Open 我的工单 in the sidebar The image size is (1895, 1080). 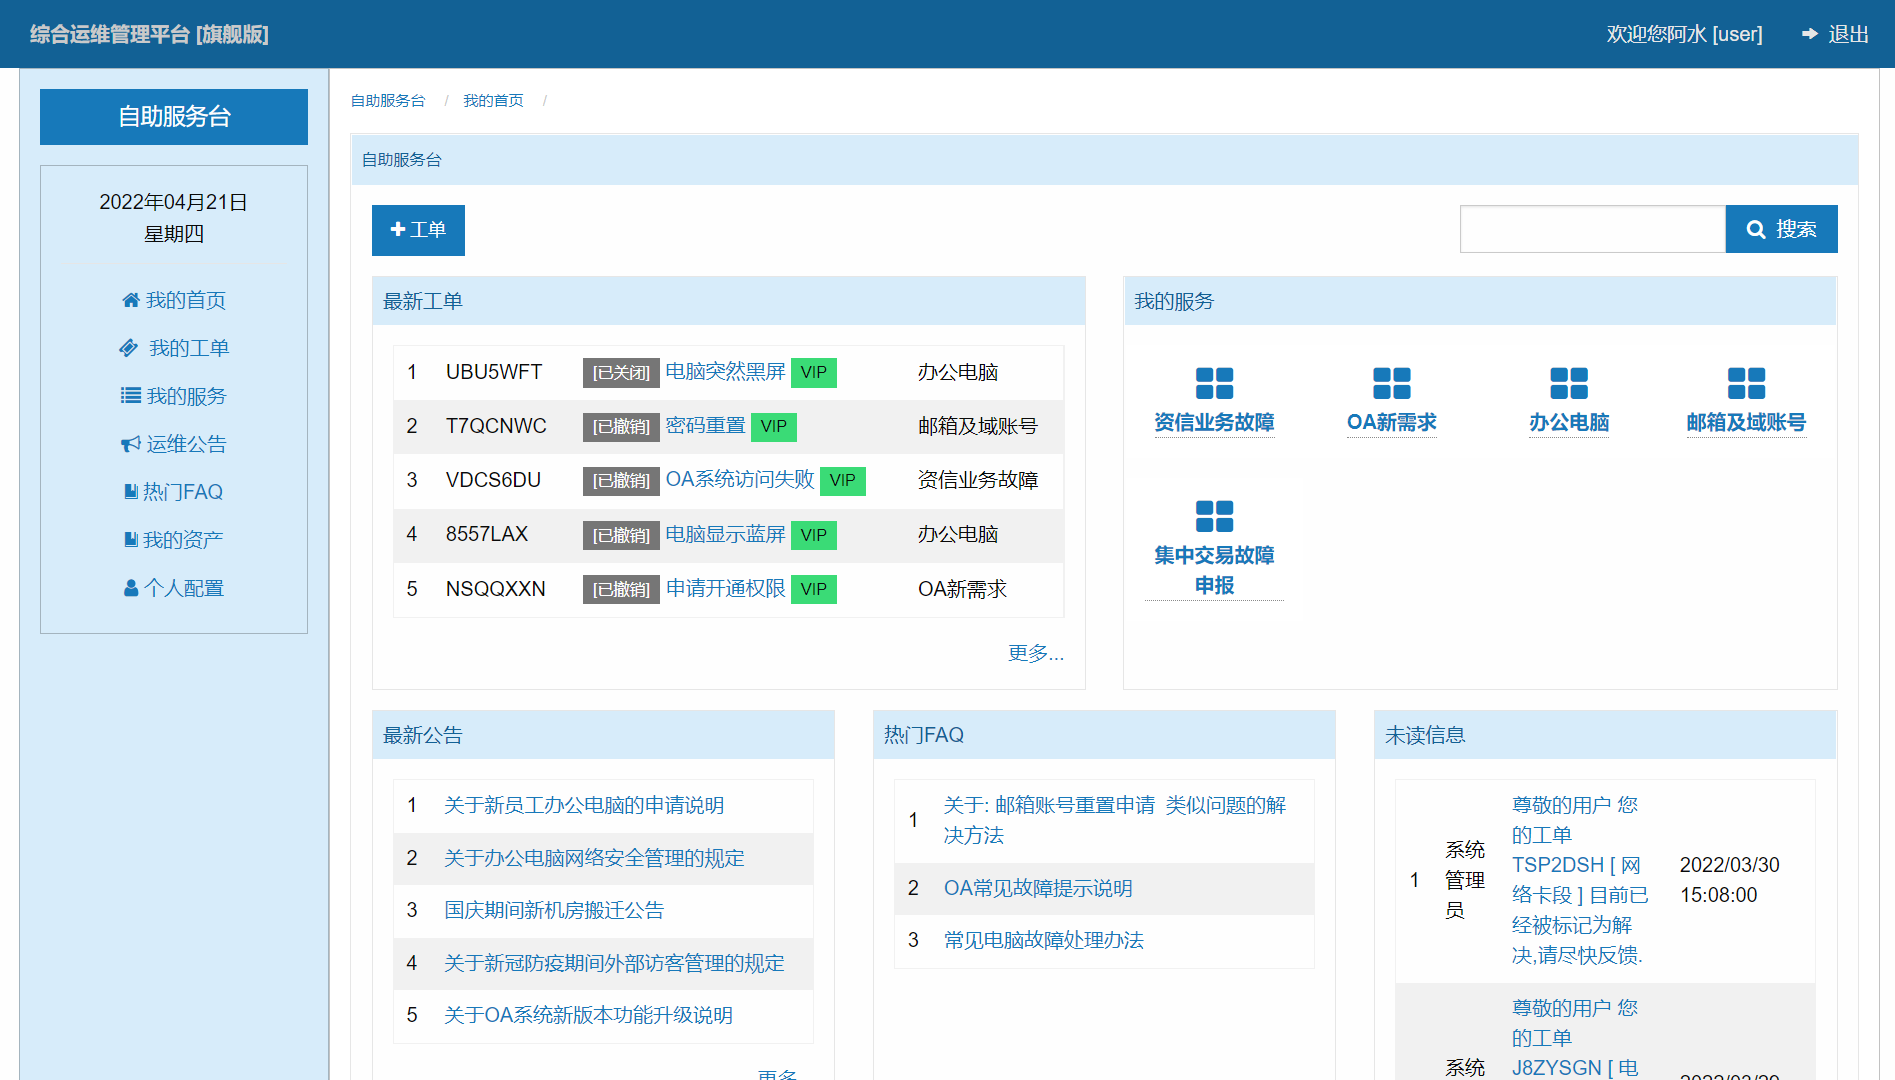click(x=188, y=348)
